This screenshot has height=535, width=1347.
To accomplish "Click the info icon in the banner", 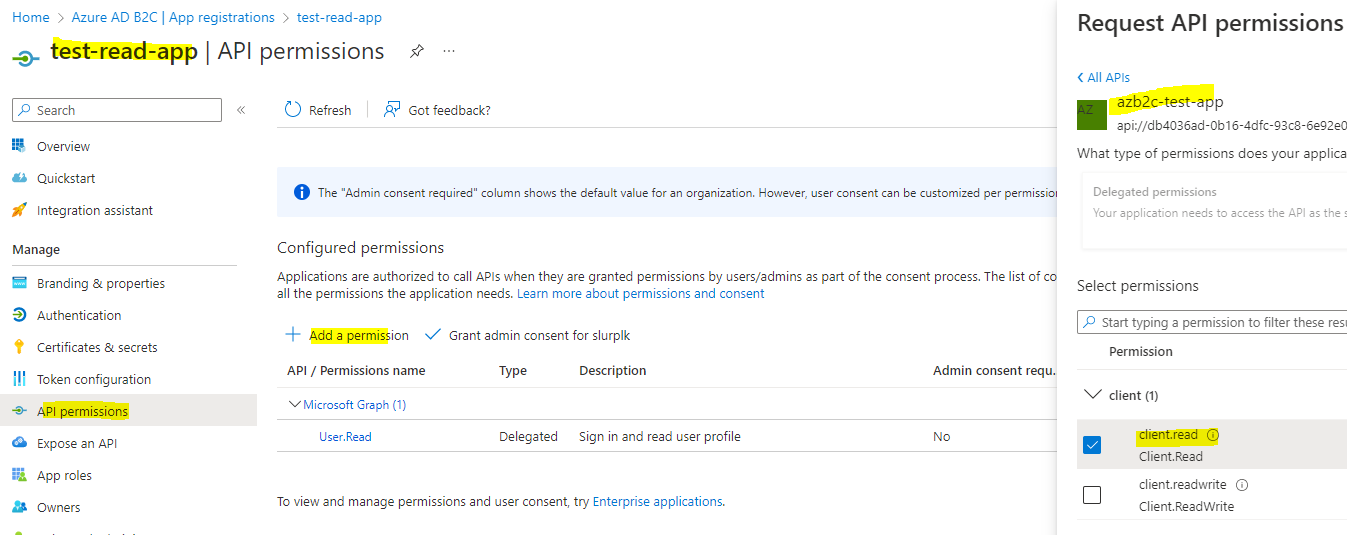I will pos(302,192).
